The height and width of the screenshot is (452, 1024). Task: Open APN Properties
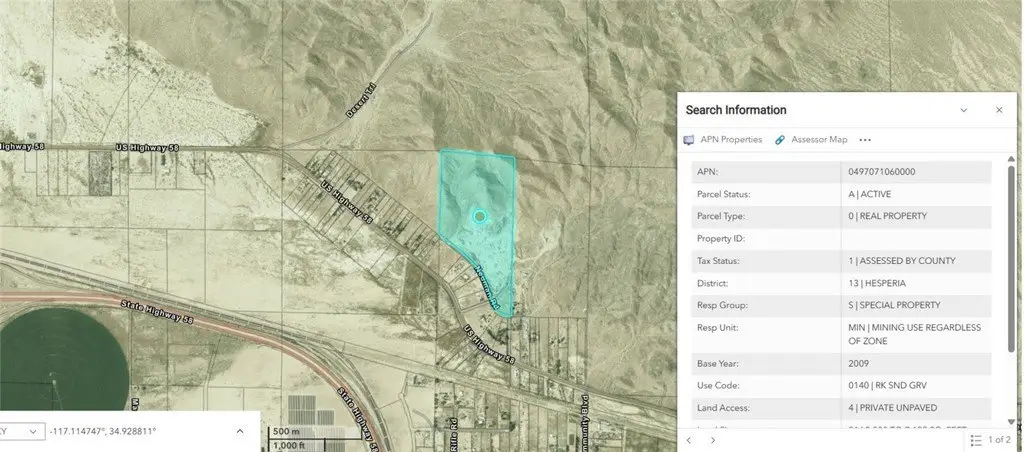click(x=723, y=140)
